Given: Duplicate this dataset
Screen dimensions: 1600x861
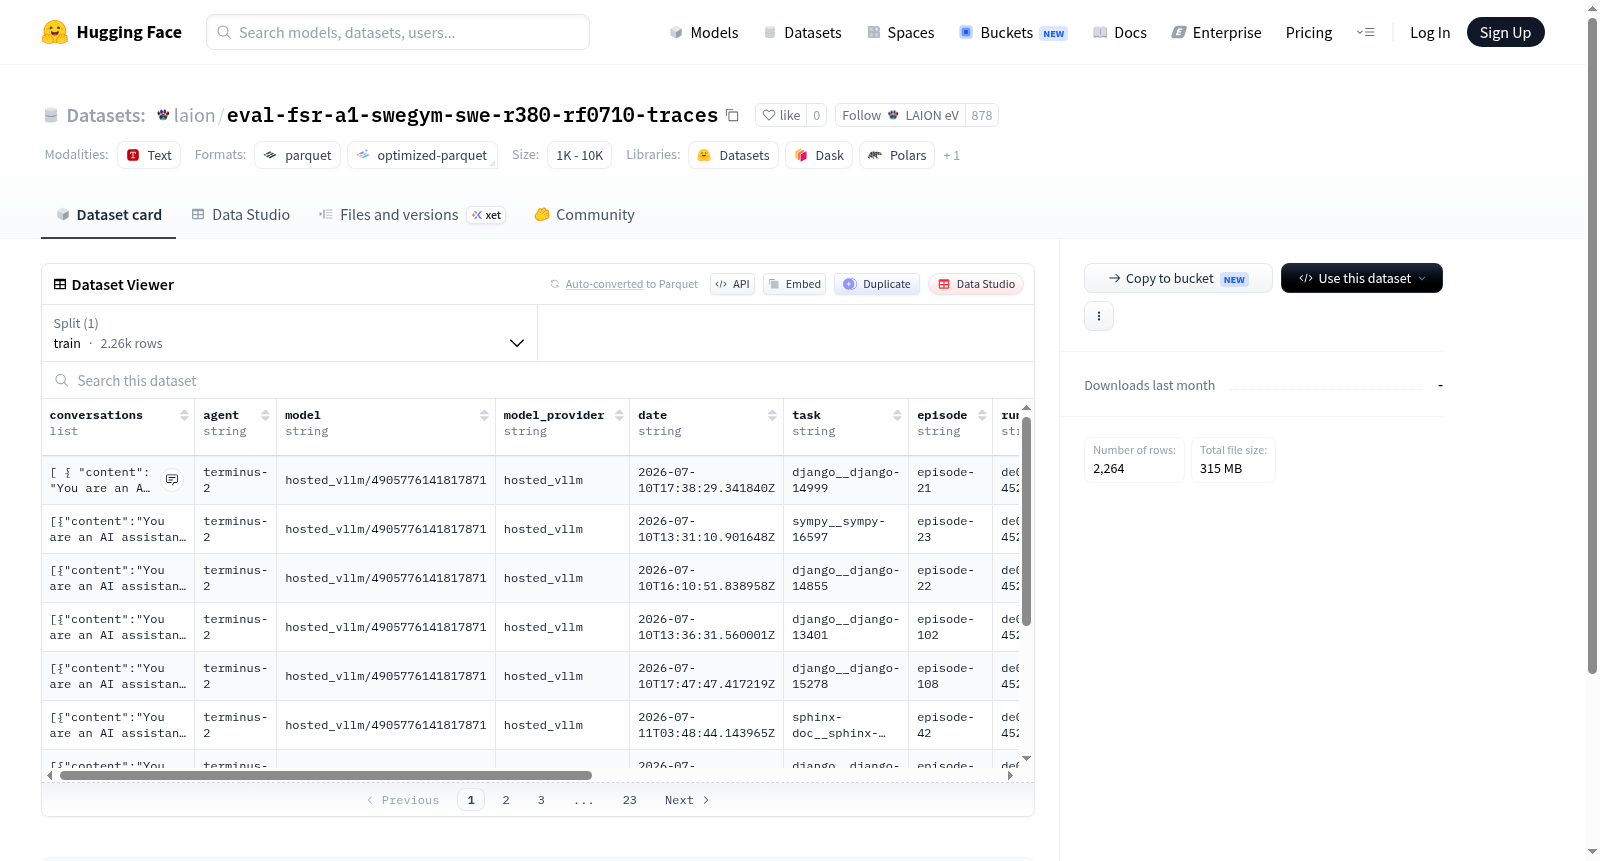Looking at the screenshot, I should click(877, 284).
